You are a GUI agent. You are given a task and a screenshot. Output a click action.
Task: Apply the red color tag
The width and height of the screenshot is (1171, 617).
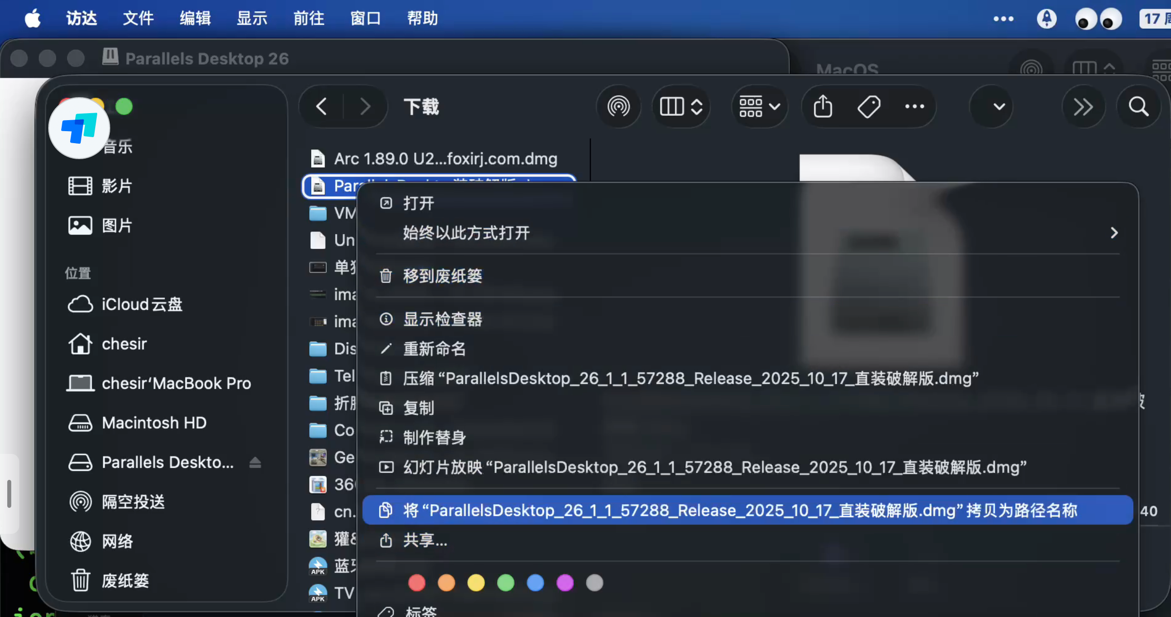point(417,583)
